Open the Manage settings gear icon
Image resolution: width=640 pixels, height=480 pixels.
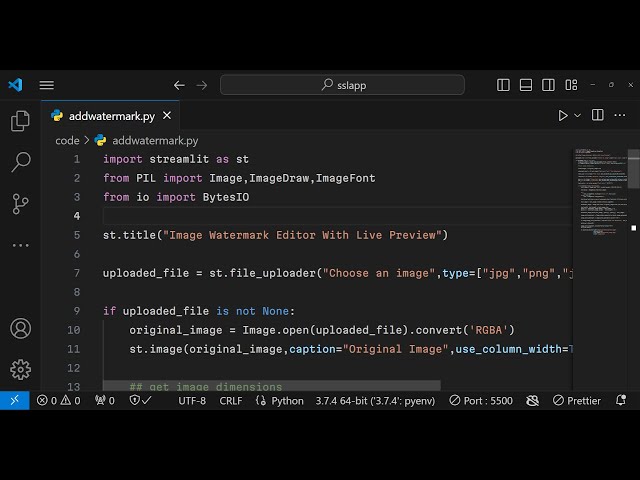(x=20, y=369)
